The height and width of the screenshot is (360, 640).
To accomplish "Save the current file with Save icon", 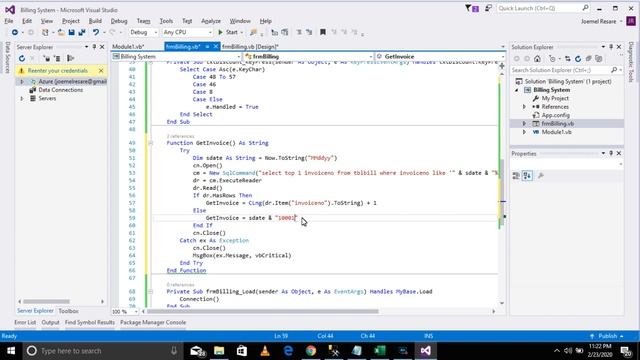I will click(71, 32).
